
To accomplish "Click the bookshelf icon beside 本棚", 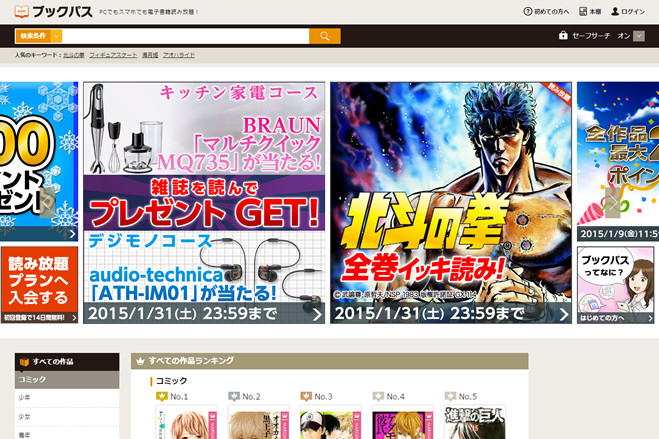I will click(x=583, y=12).
